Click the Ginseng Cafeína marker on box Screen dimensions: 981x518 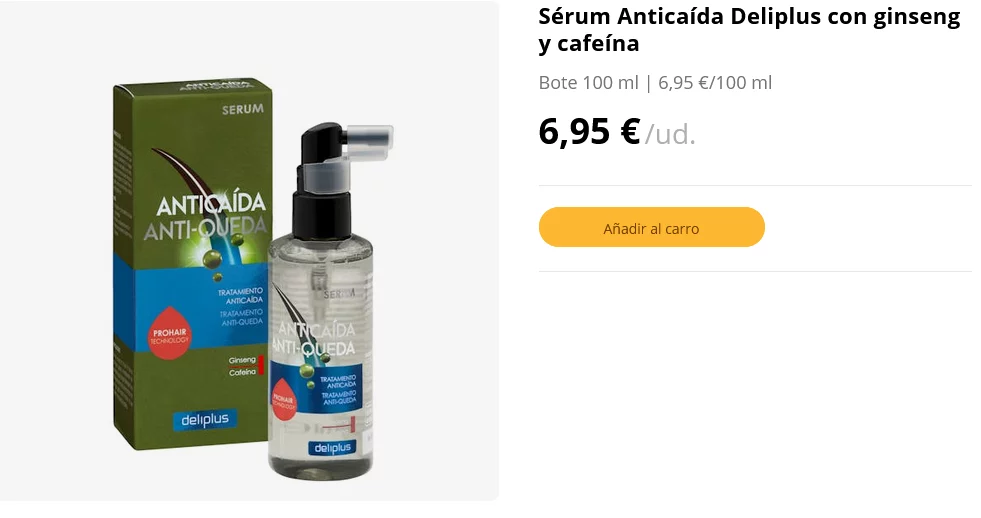245,366
